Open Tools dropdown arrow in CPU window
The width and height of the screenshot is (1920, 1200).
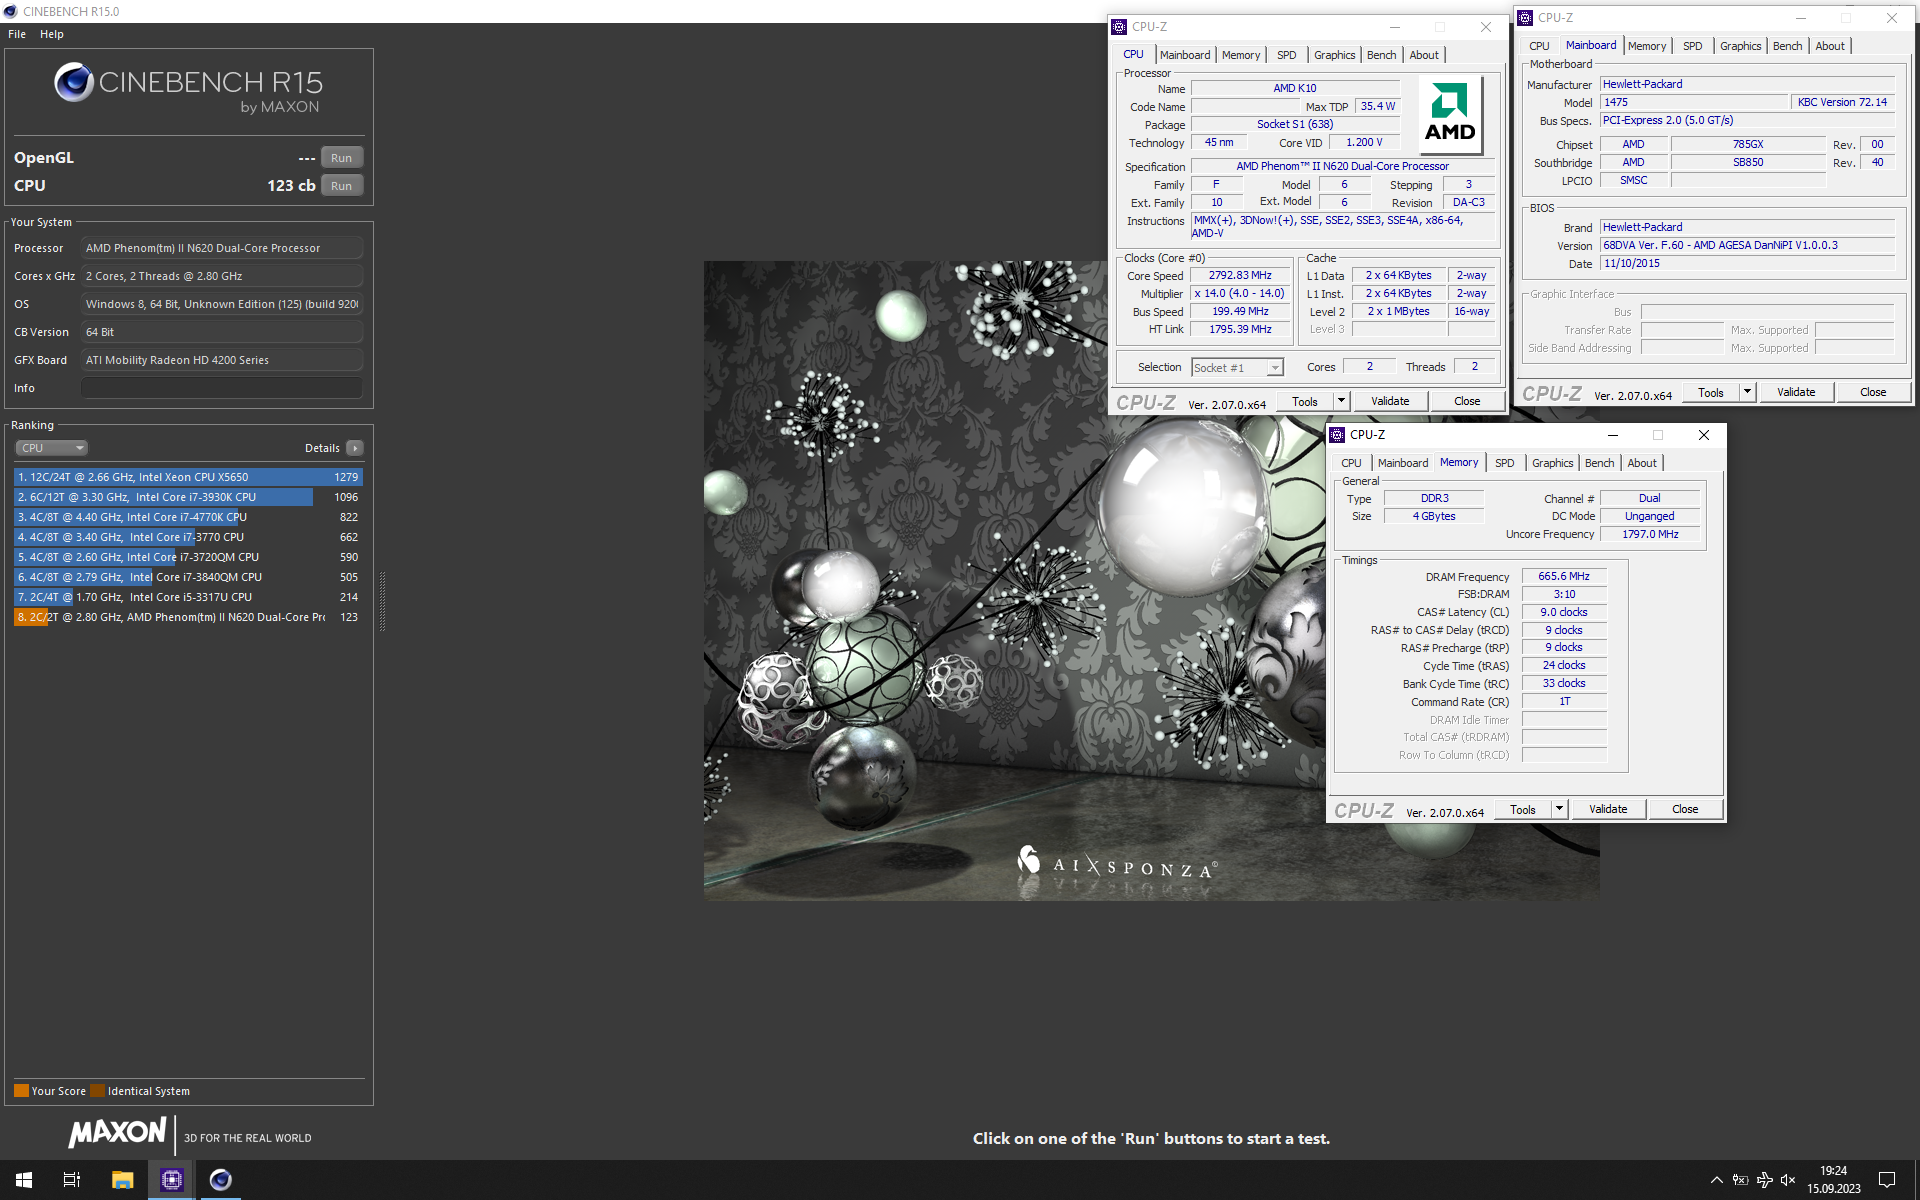pyautogui.click(x=1342, y=401)
